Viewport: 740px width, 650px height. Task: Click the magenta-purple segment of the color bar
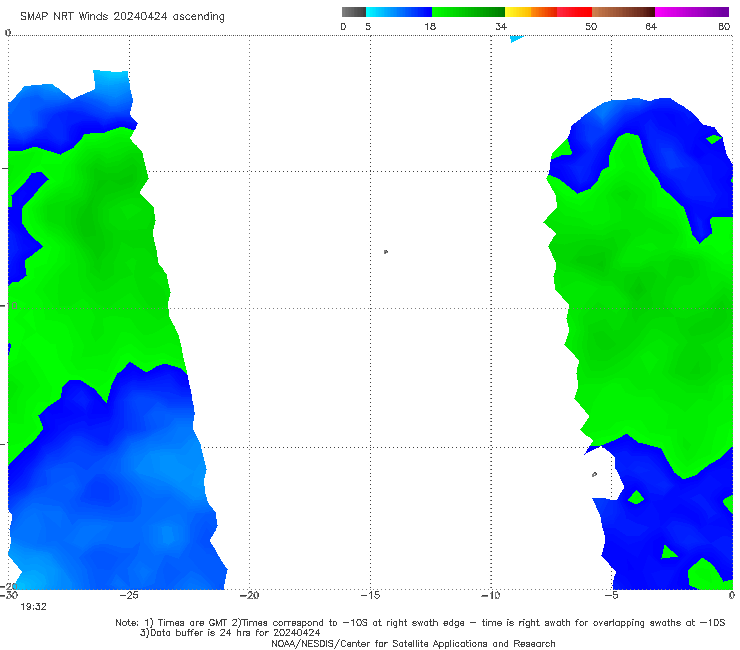[x=692, y=12]
